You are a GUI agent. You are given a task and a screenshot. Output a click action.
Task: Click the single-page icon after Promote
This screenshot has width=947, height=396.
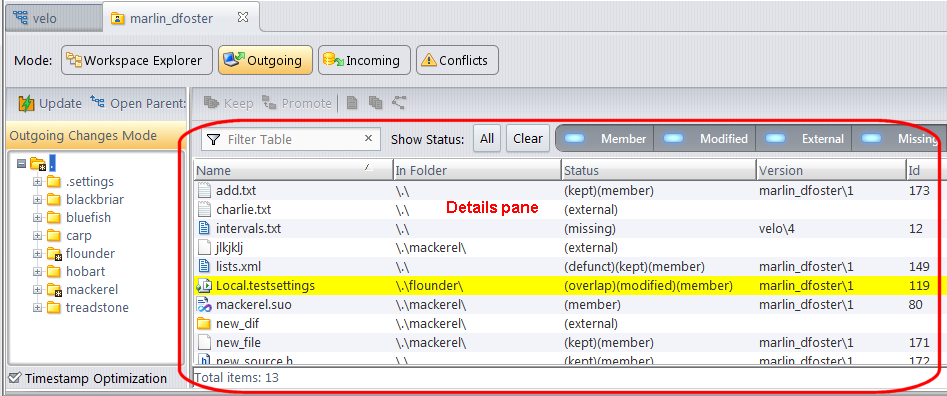pyautogui.click(x=352, y=103)
